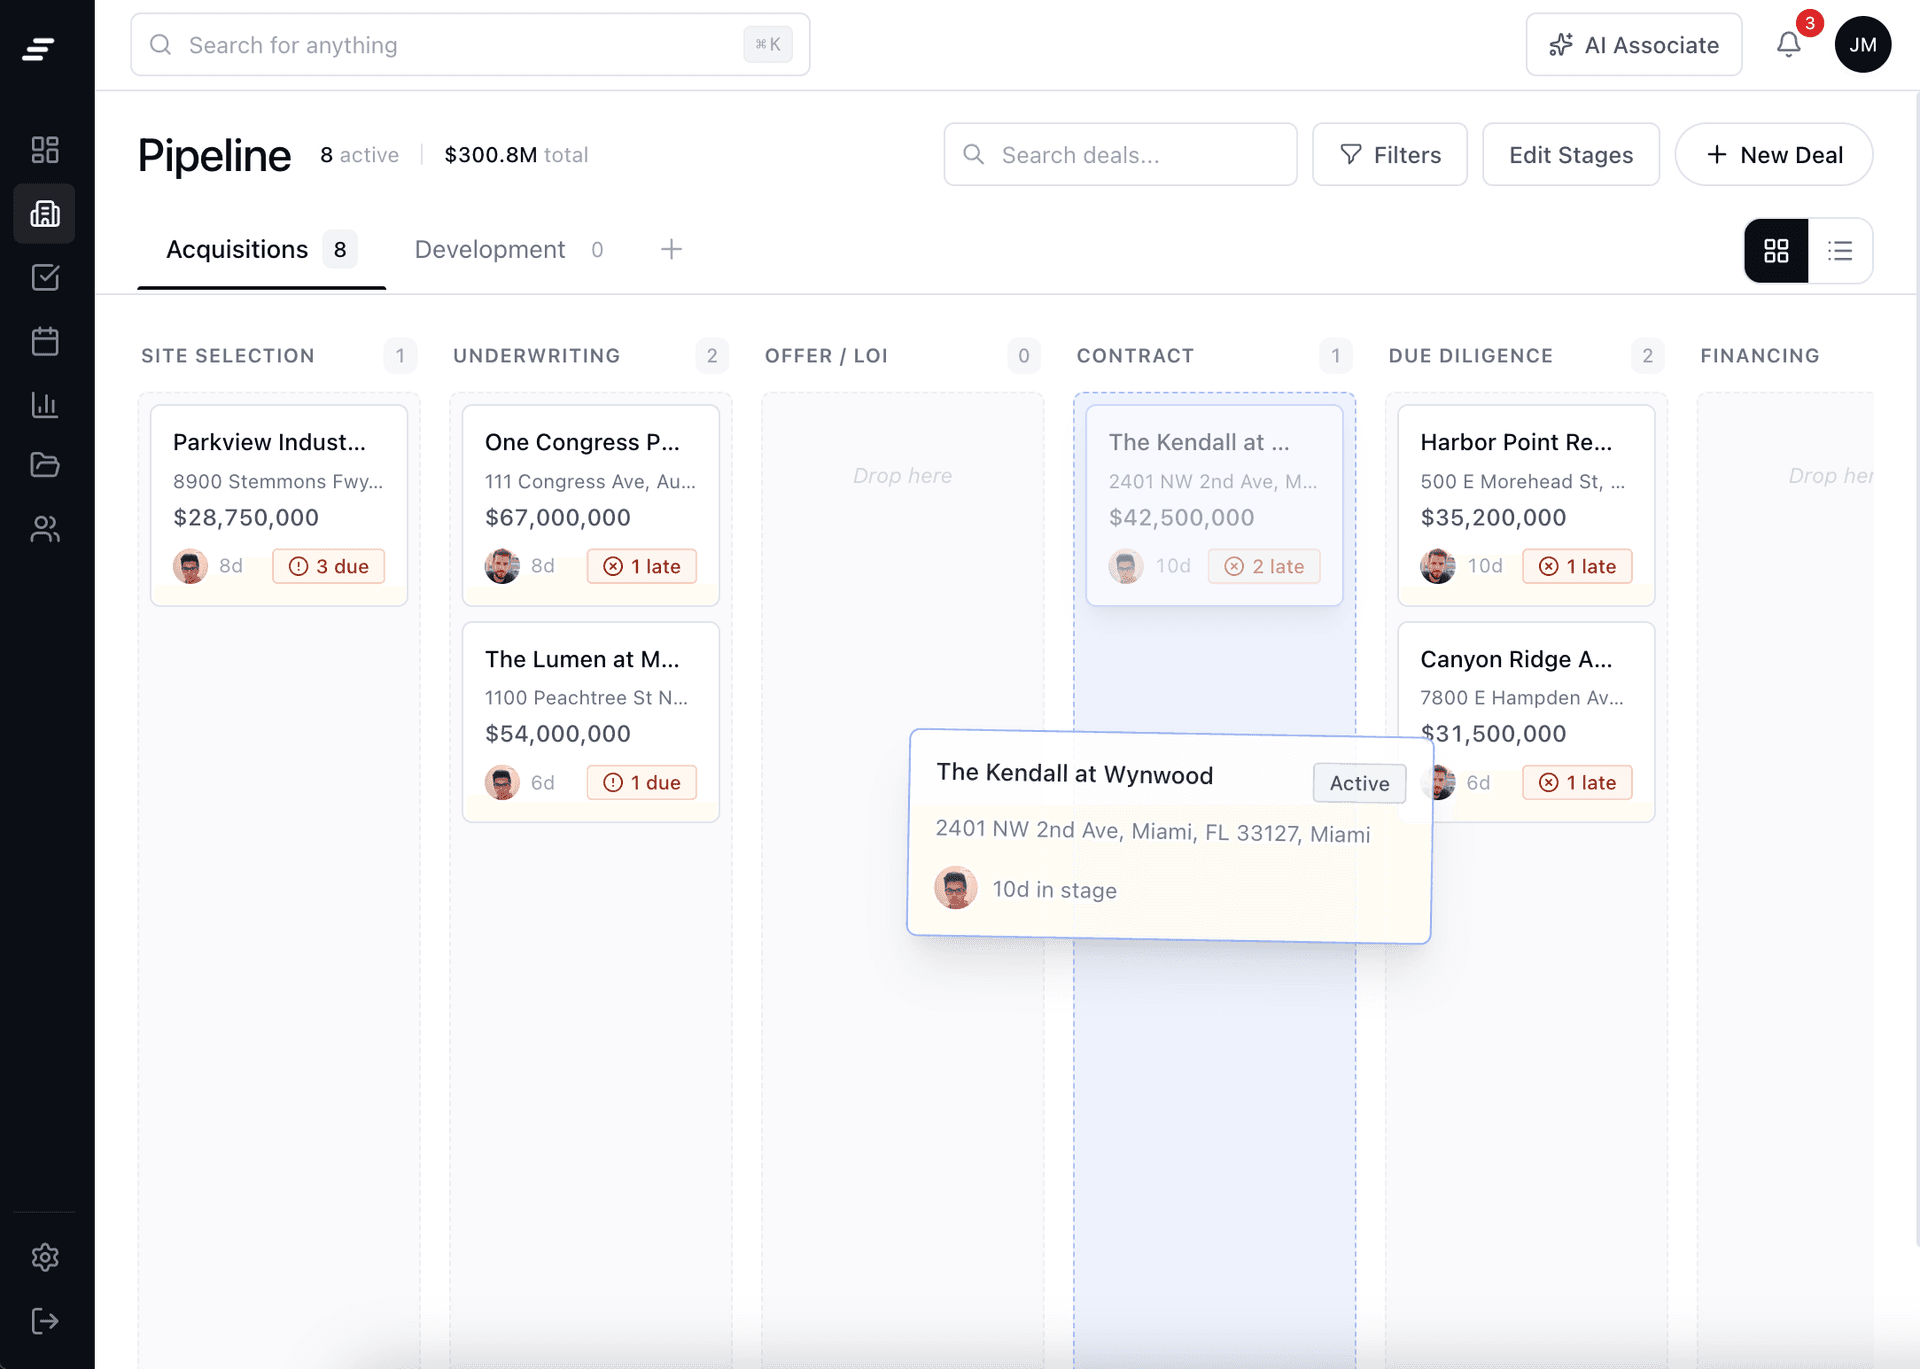The height and width of the screenshot is (1369, 1920).
Task: Open the contacts people icon in sidebar
Action: click(45, 529)
